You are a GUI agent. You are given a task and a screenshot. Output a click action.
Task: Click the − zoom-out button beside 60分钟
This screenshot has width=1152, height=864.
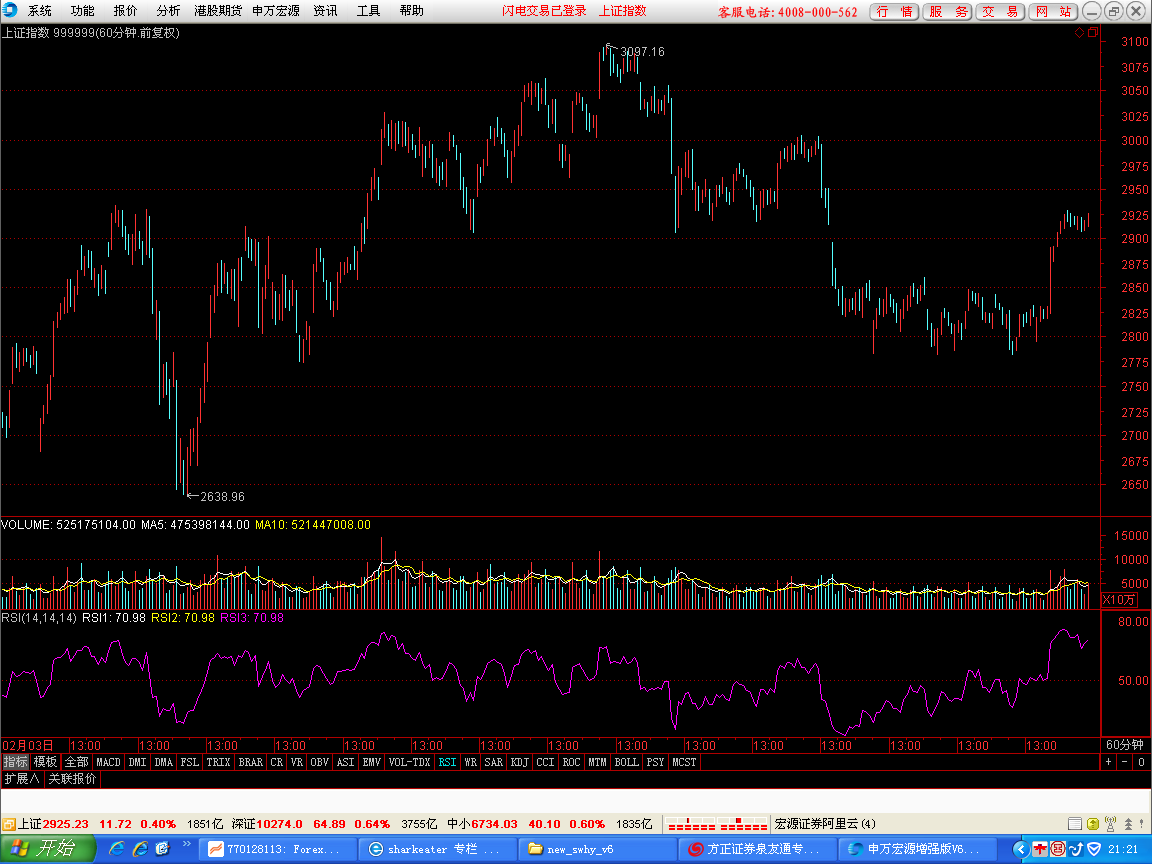[1124, 762]
